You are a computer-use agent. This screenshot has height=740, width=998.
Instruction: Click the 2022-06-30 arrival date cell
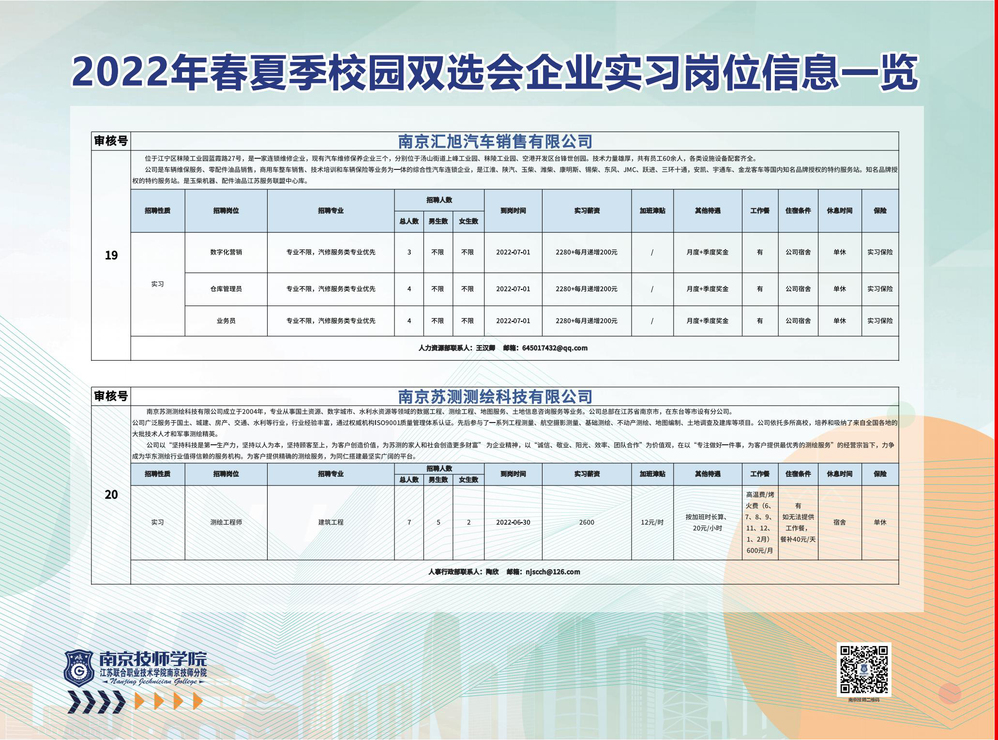[x=513, y=522]
